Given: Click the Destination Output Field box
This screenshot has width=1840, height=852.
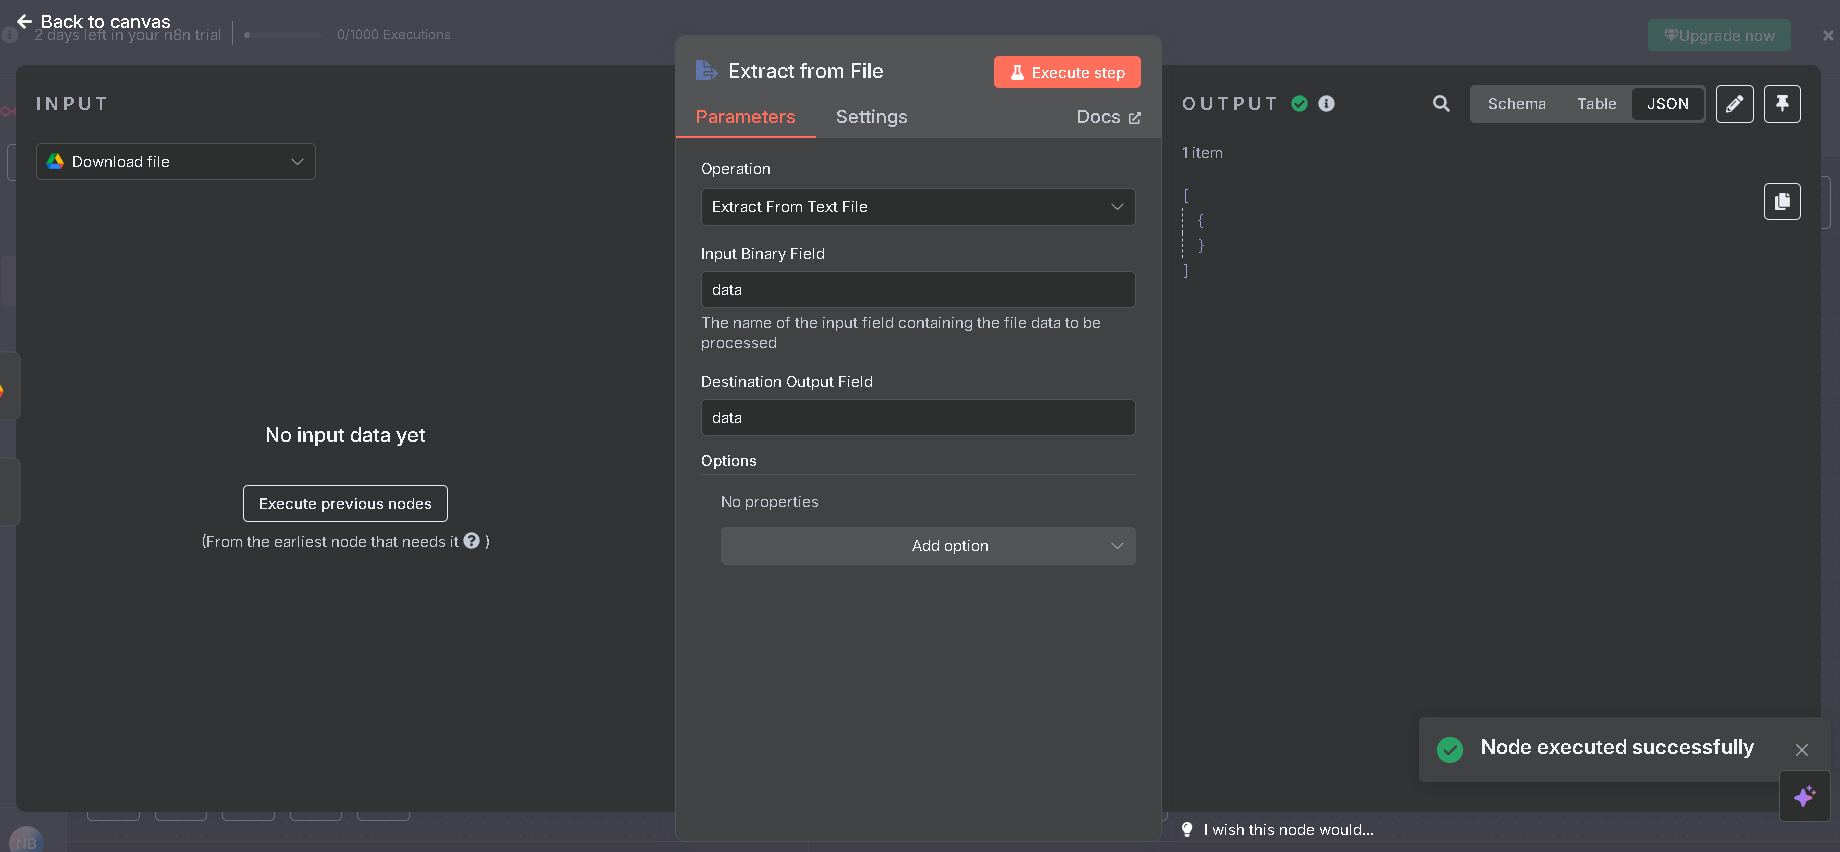Looking at the screenshot, I should (x=918, y=418).
